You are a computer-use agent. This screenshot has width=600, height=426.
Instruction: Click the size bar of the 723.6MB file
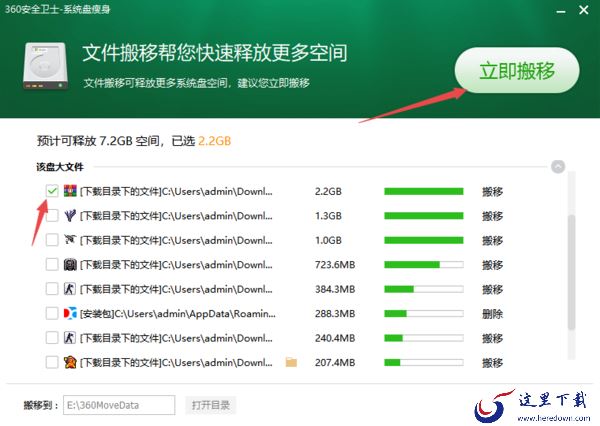click(x=424, y=264)
